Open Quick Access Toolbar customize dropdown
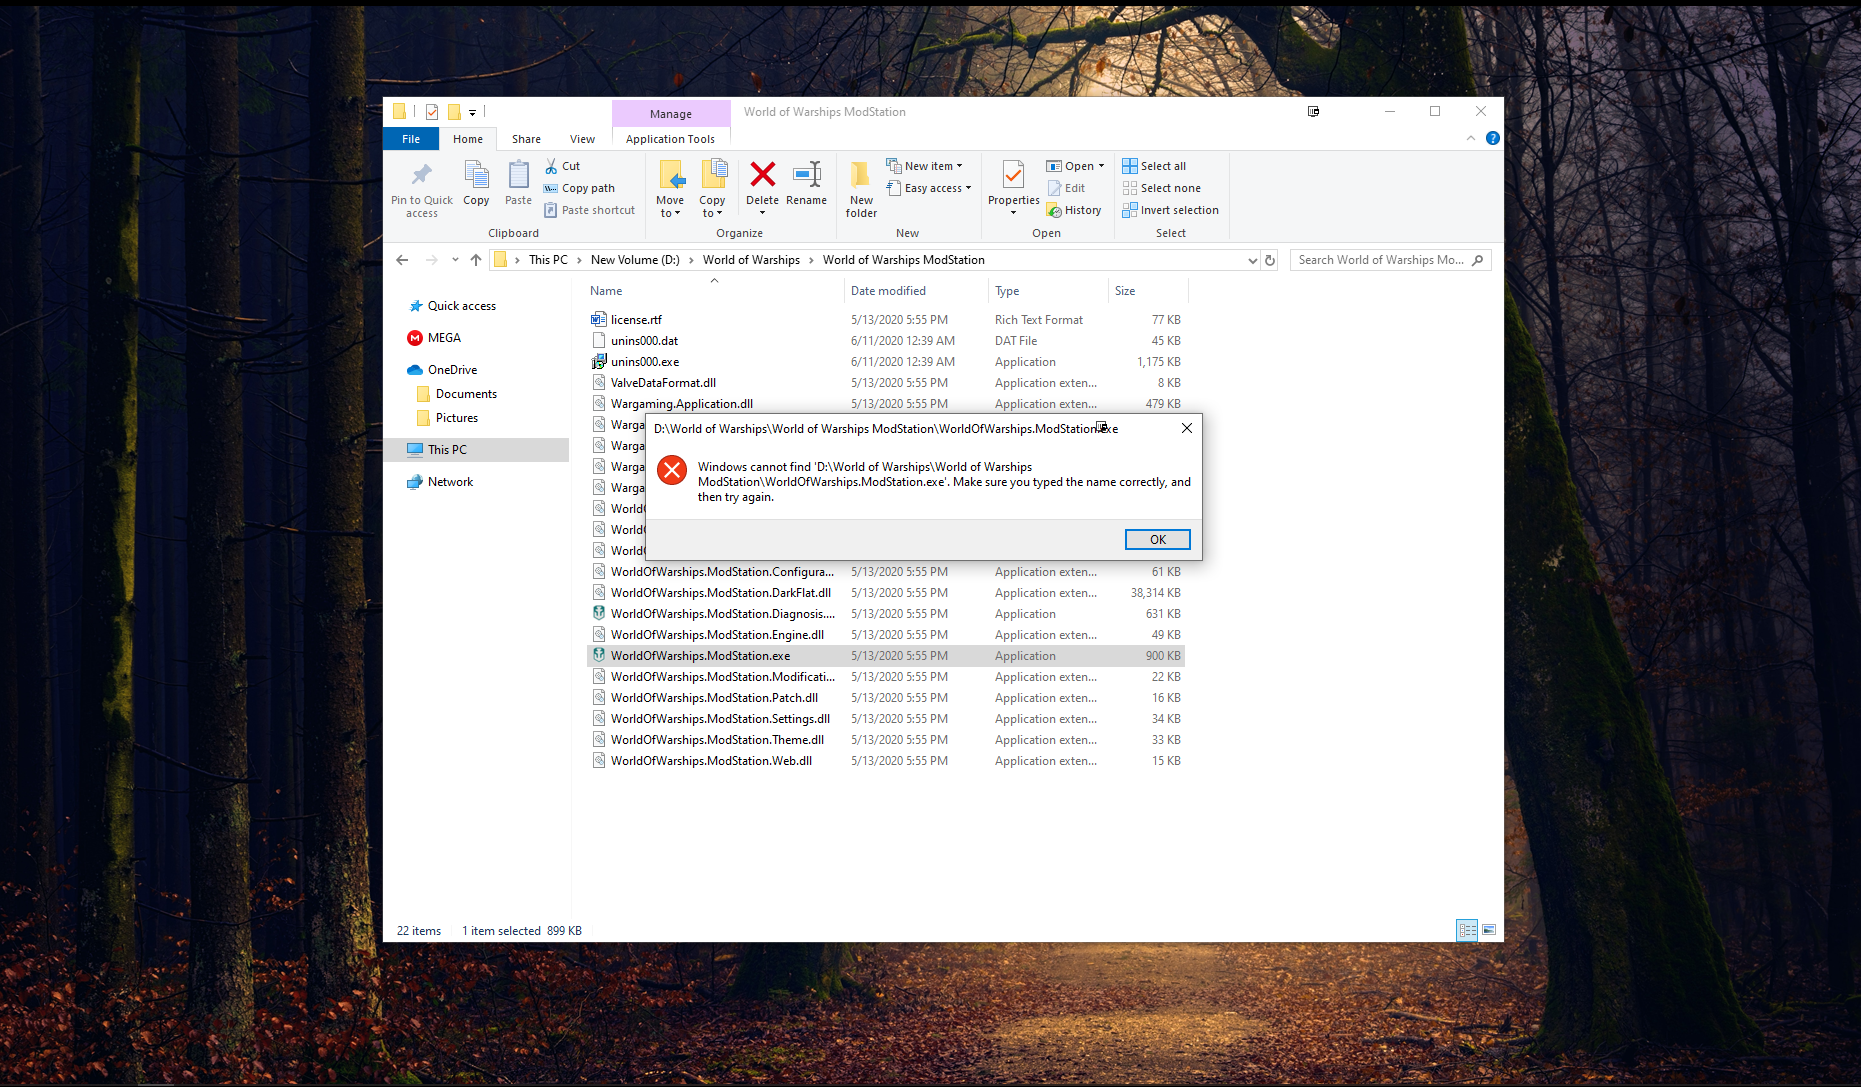 click(x=472, y=112)
